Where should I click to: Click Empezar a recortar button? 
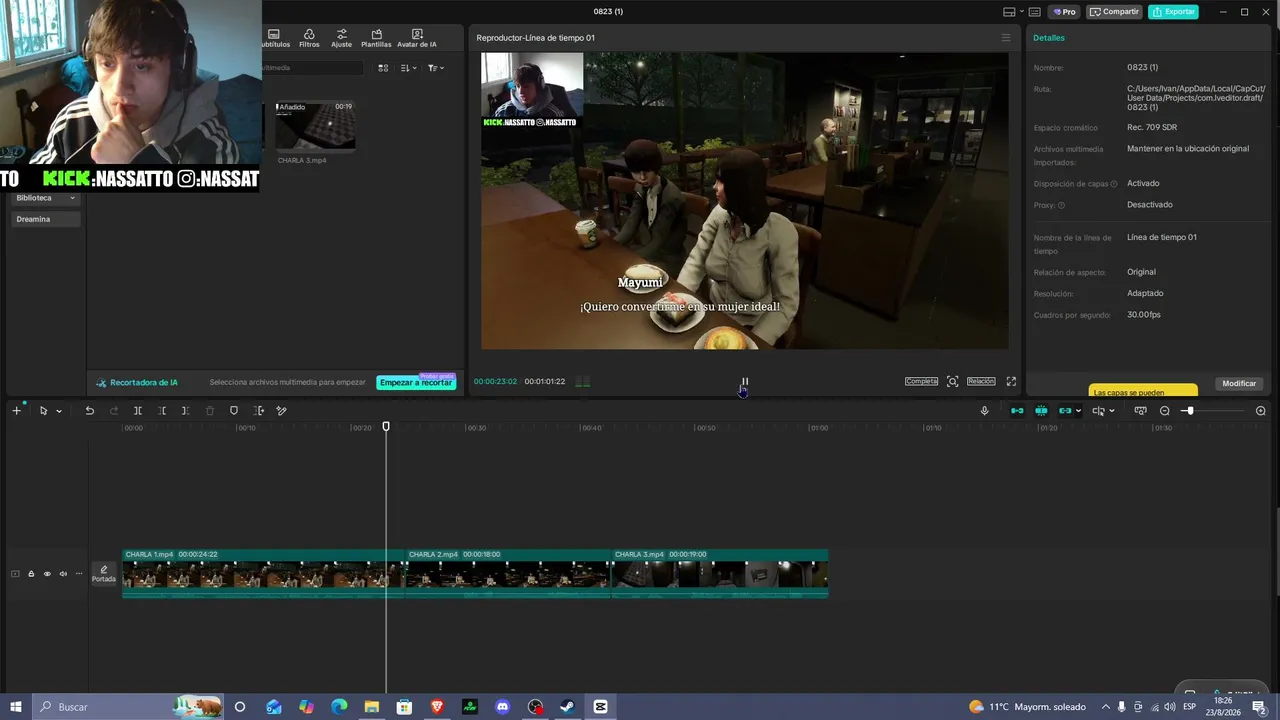(416, 382)
